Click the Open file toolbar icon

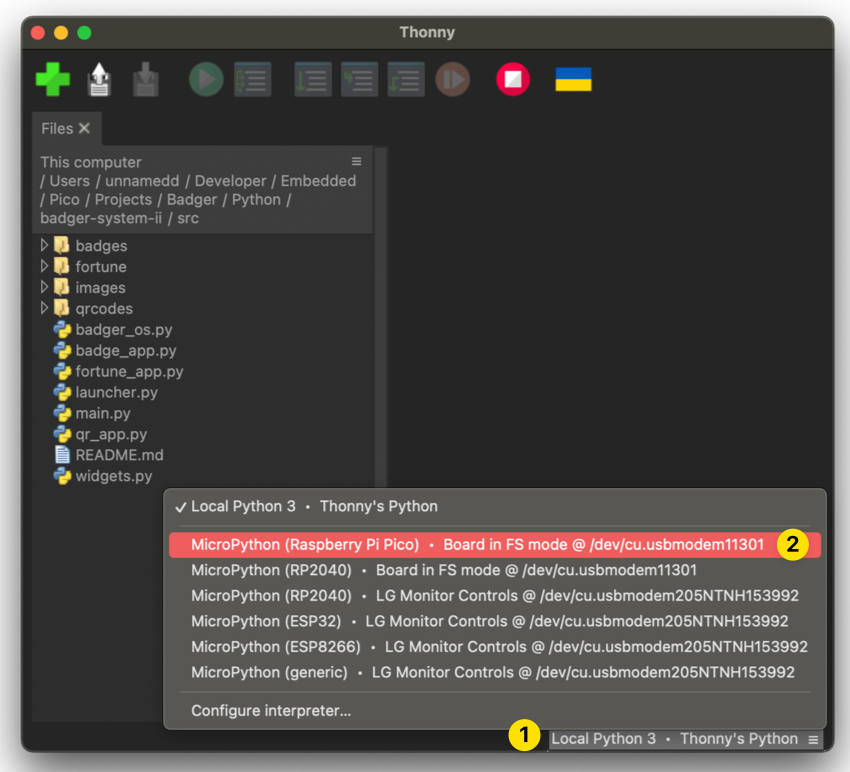click(99, 80)
